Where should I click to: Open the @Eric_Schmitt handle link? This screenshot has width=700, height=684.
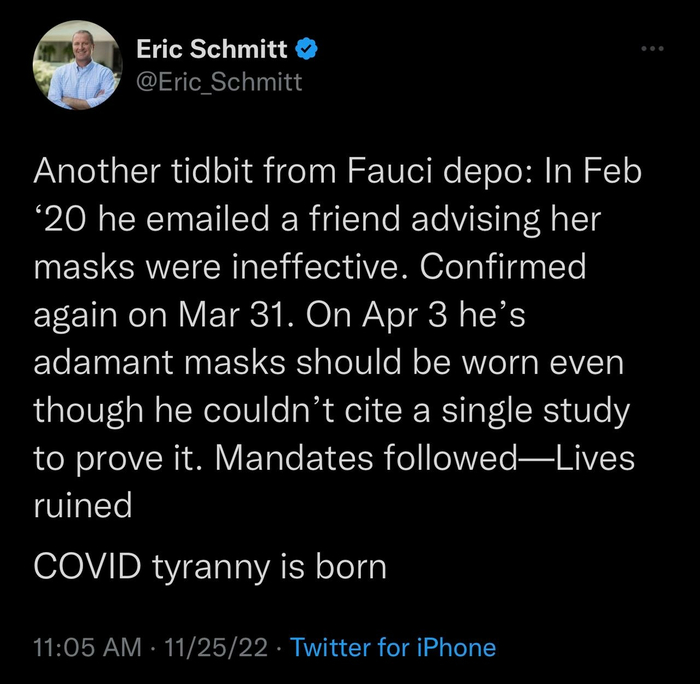217,82
